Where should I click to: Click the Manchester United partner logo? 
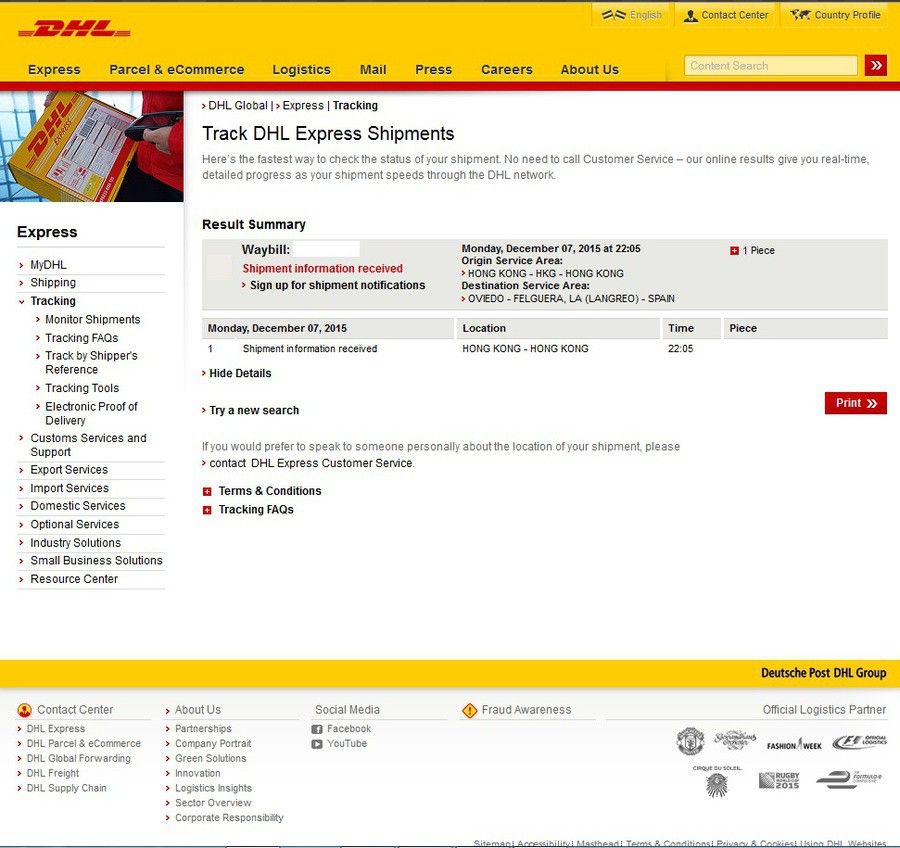(x=690, y=741)
